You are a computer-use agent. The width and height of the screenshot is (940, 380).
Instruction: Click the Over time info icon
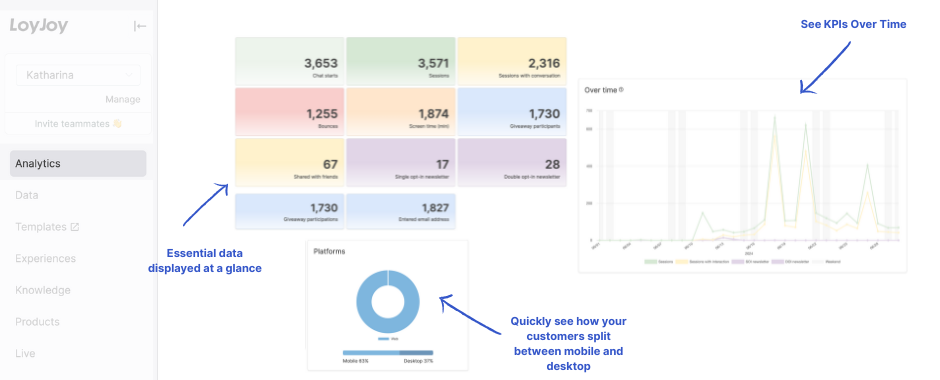[621, 89]
